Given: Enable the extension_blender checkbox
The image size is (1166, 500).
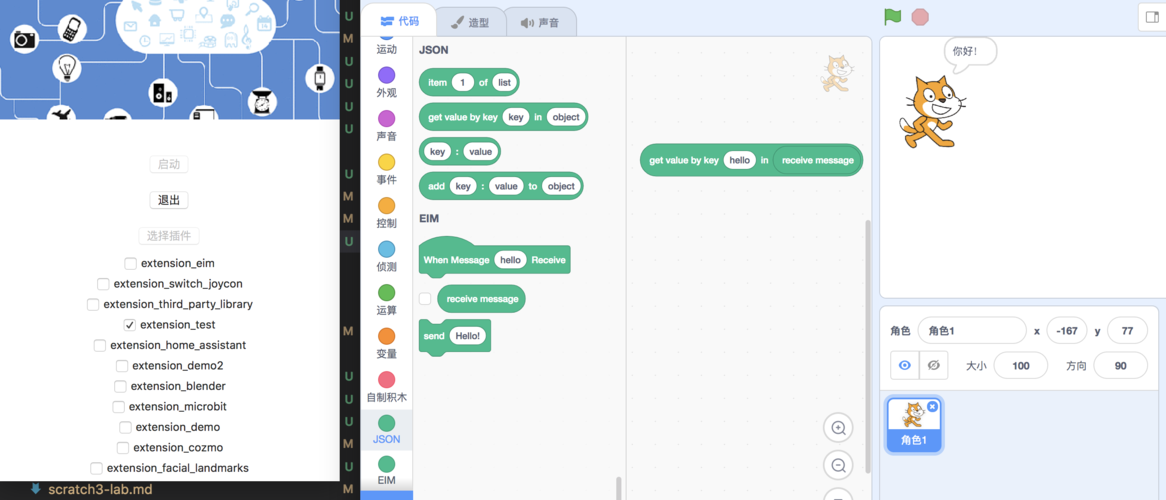Looking at the screenshot, I should 120,386.
